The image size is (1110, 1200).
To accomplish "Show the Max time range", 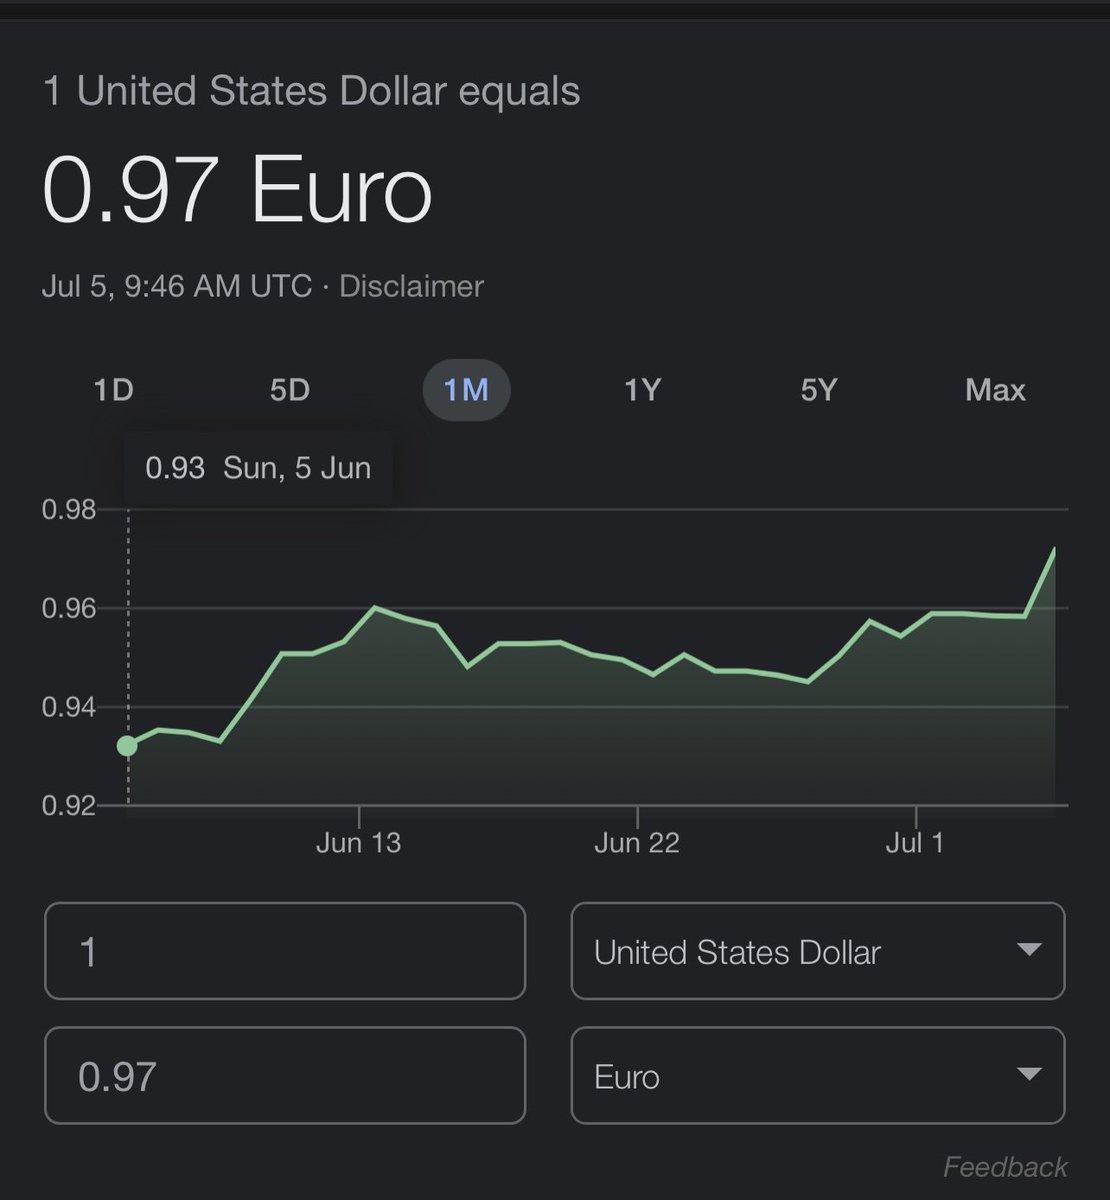I will point(995,390).
